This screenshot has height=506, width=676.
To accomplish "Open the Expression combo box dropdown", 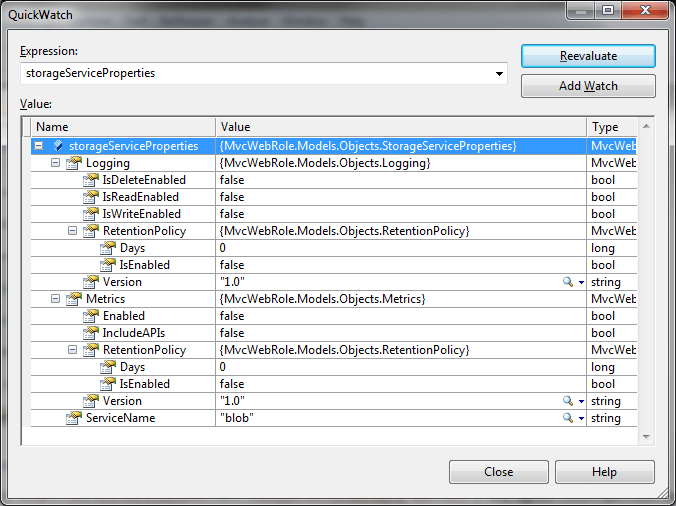I will click(499, 73).
